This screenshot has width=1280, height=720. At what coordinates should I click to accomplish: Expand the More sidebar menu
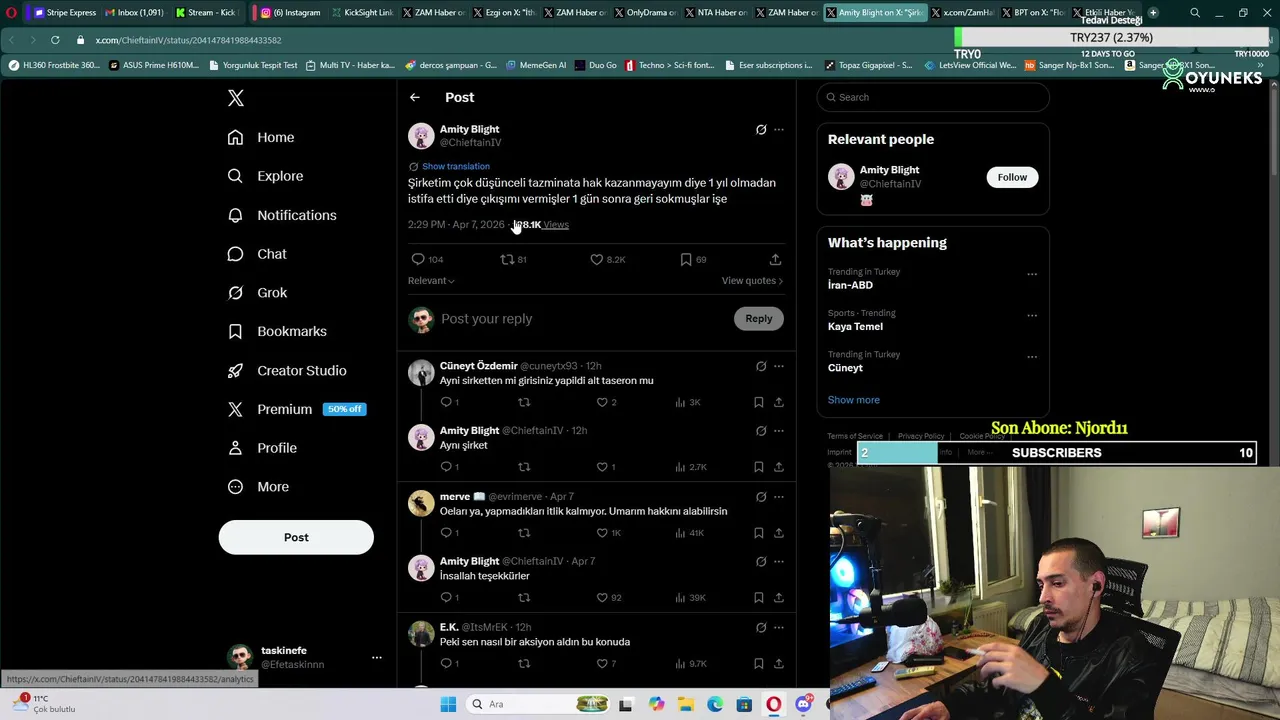(258, 487)
